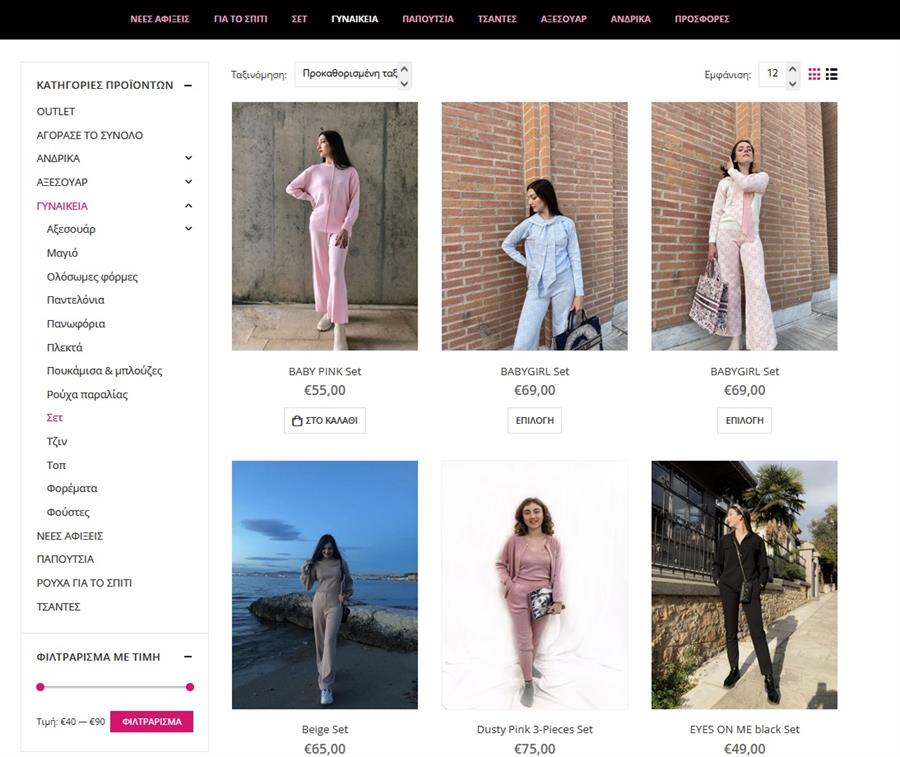Open EYES ON ME black Set title

coord(744,729)
